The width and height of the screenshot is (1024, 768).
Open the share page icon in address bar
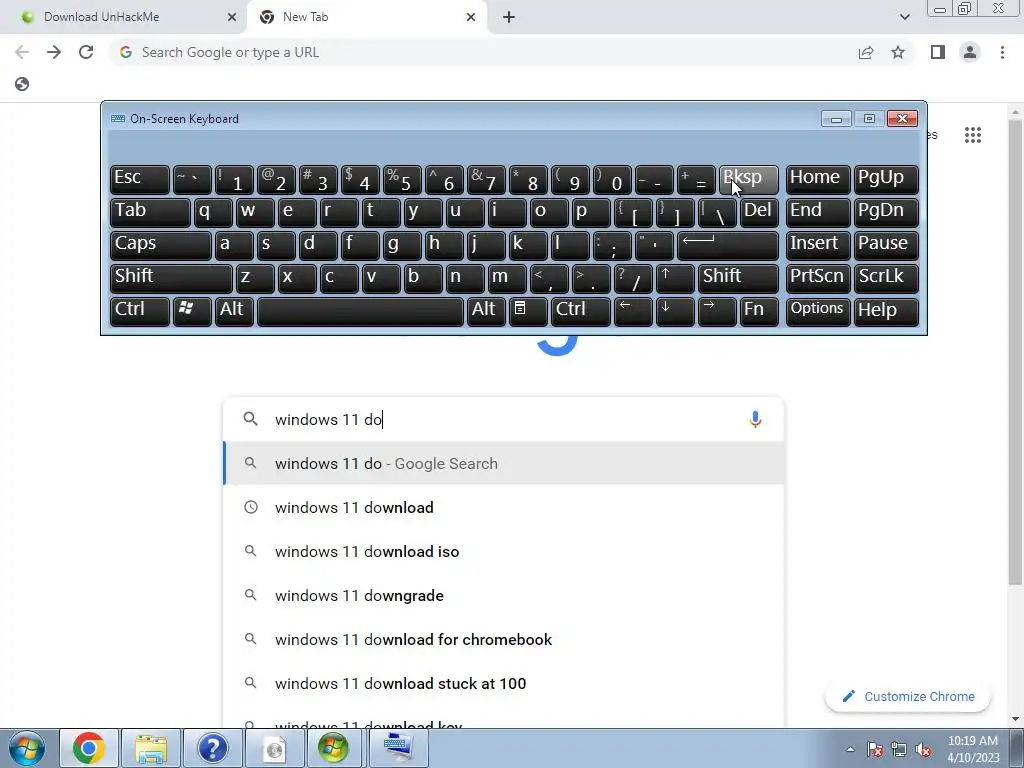tap(866, 52)
